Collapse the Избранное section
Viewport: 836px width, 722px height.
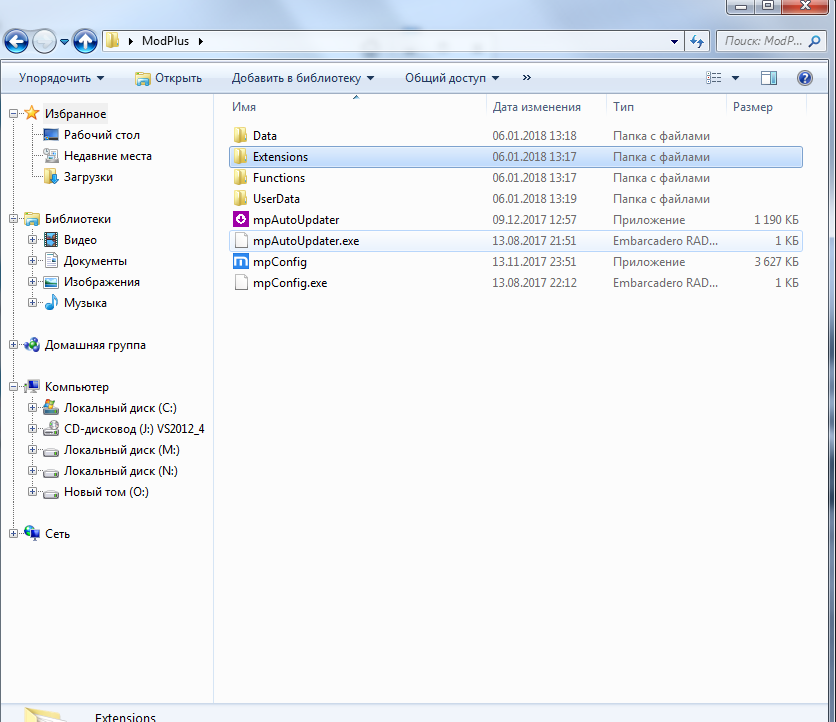pyautogui.click(x=13, y=113)
